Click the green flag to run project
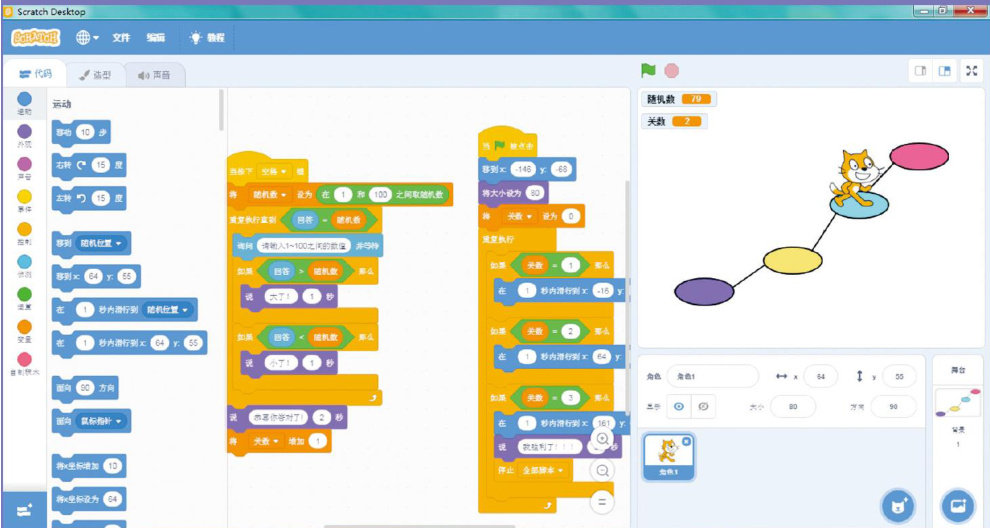Image resolution: width=990 pixels, height=528 pixels. (x=648, y=71)
